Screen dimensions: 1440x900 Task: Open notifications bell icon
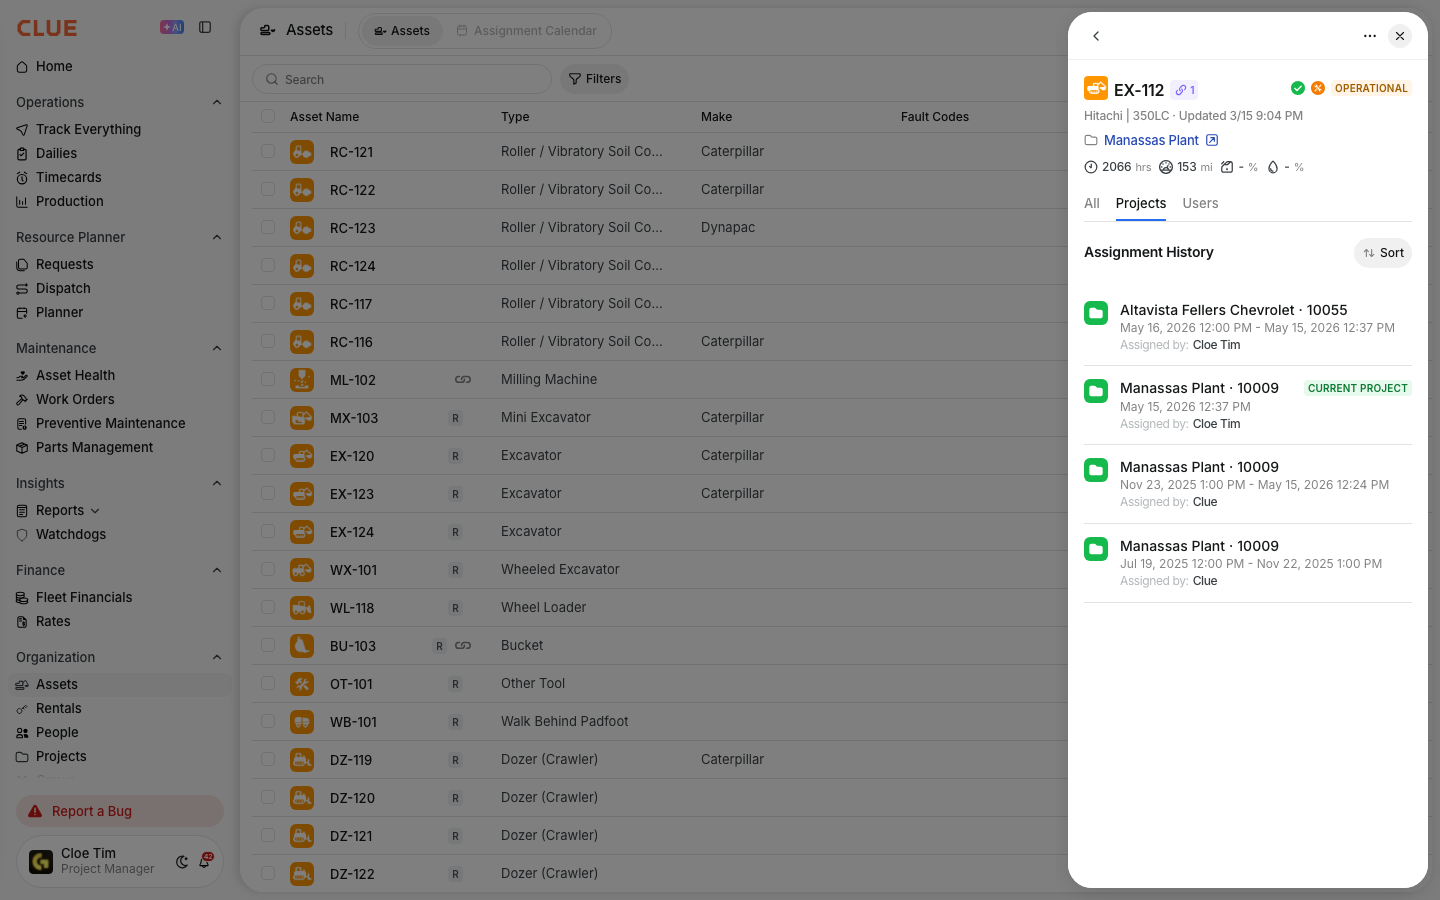coord(205,861)
